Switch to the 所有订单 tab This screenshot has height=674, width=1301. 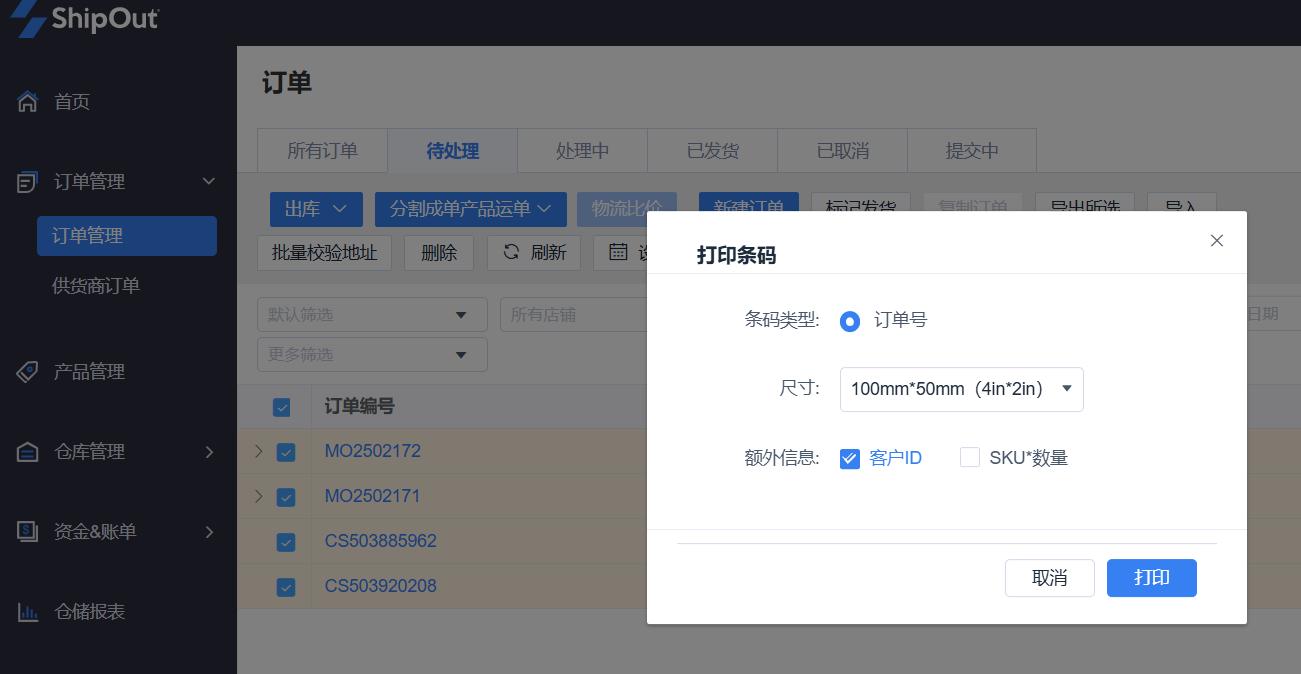pos(322,151)
